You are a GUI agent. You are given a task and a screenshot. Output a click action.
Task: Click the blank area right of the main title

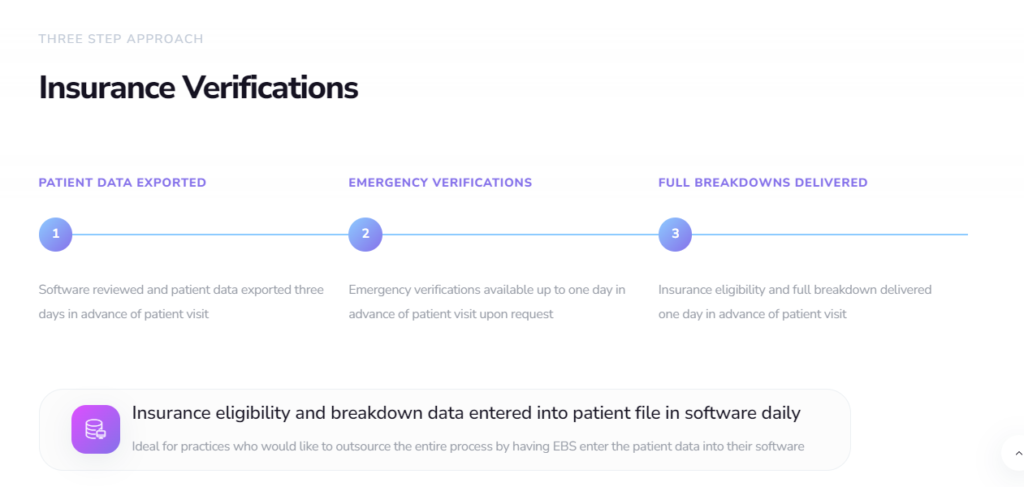point(650,88)
